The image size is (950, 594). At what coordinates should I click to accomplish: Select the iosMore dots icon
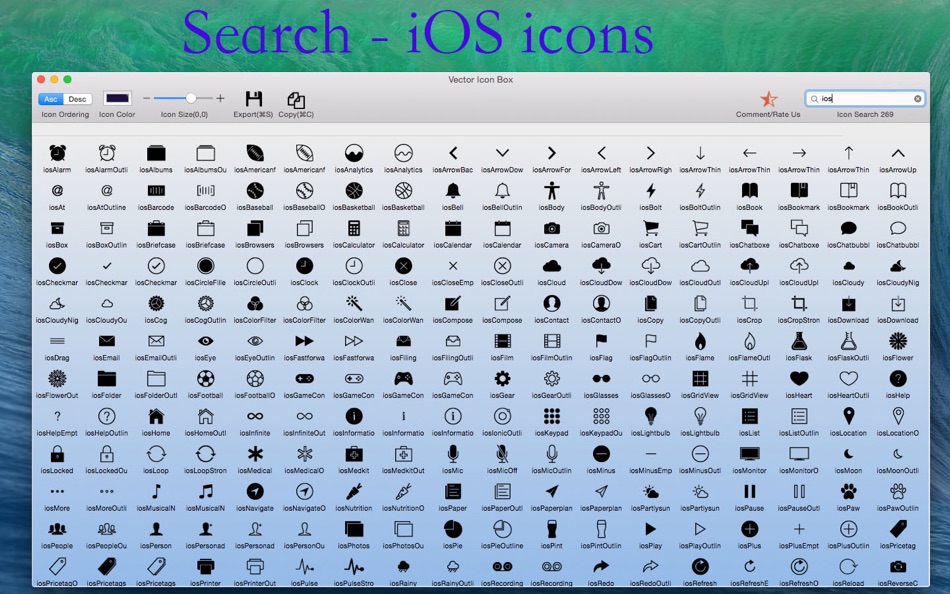tap(57, 491)
